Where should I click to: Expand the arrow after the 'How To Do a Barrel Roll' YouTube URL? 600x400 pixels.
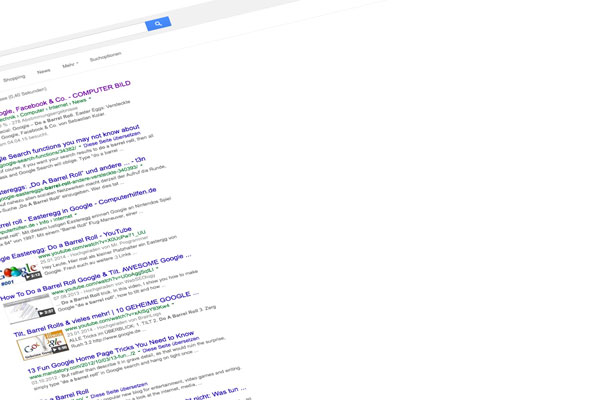(x=157, y=268)
